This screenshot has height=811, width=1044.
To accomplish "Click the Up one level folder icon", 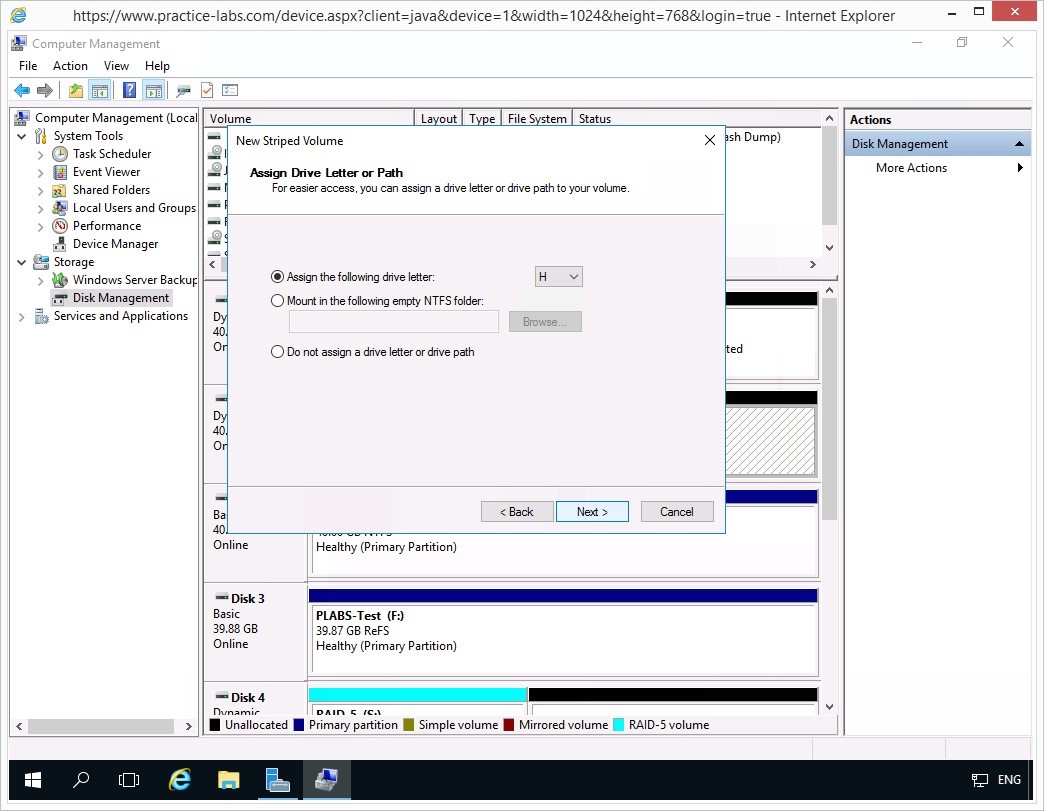I will click(x=76, y=90).
